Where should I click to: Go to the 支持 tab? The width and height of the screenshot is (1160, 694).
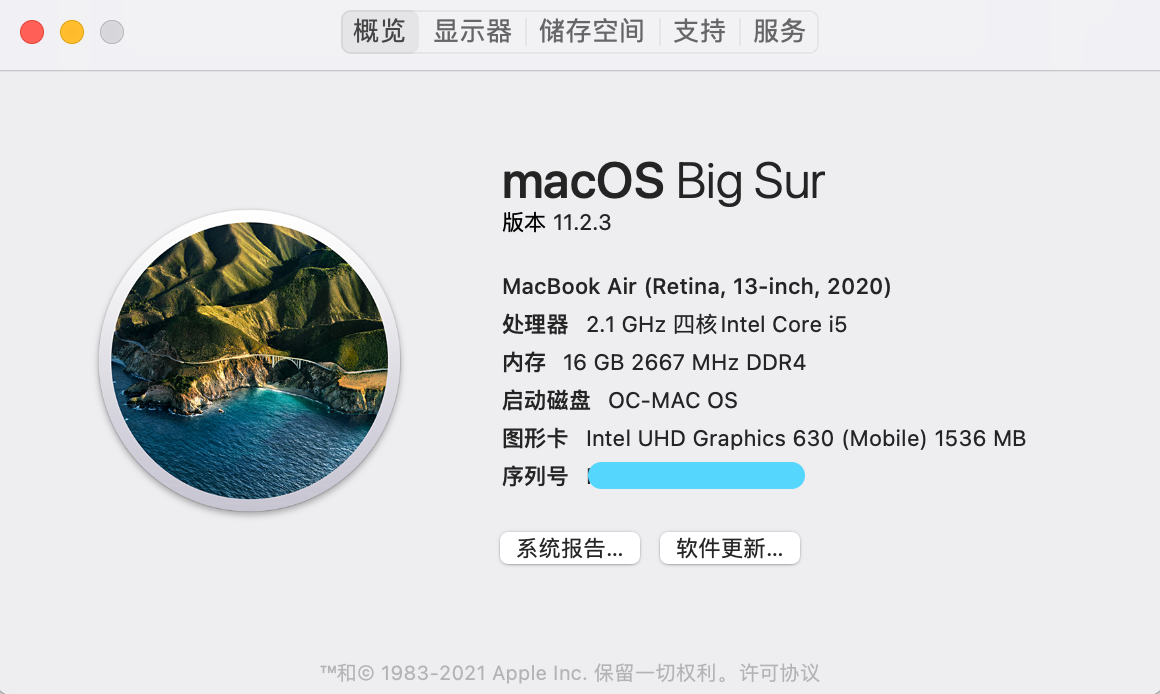699,32
